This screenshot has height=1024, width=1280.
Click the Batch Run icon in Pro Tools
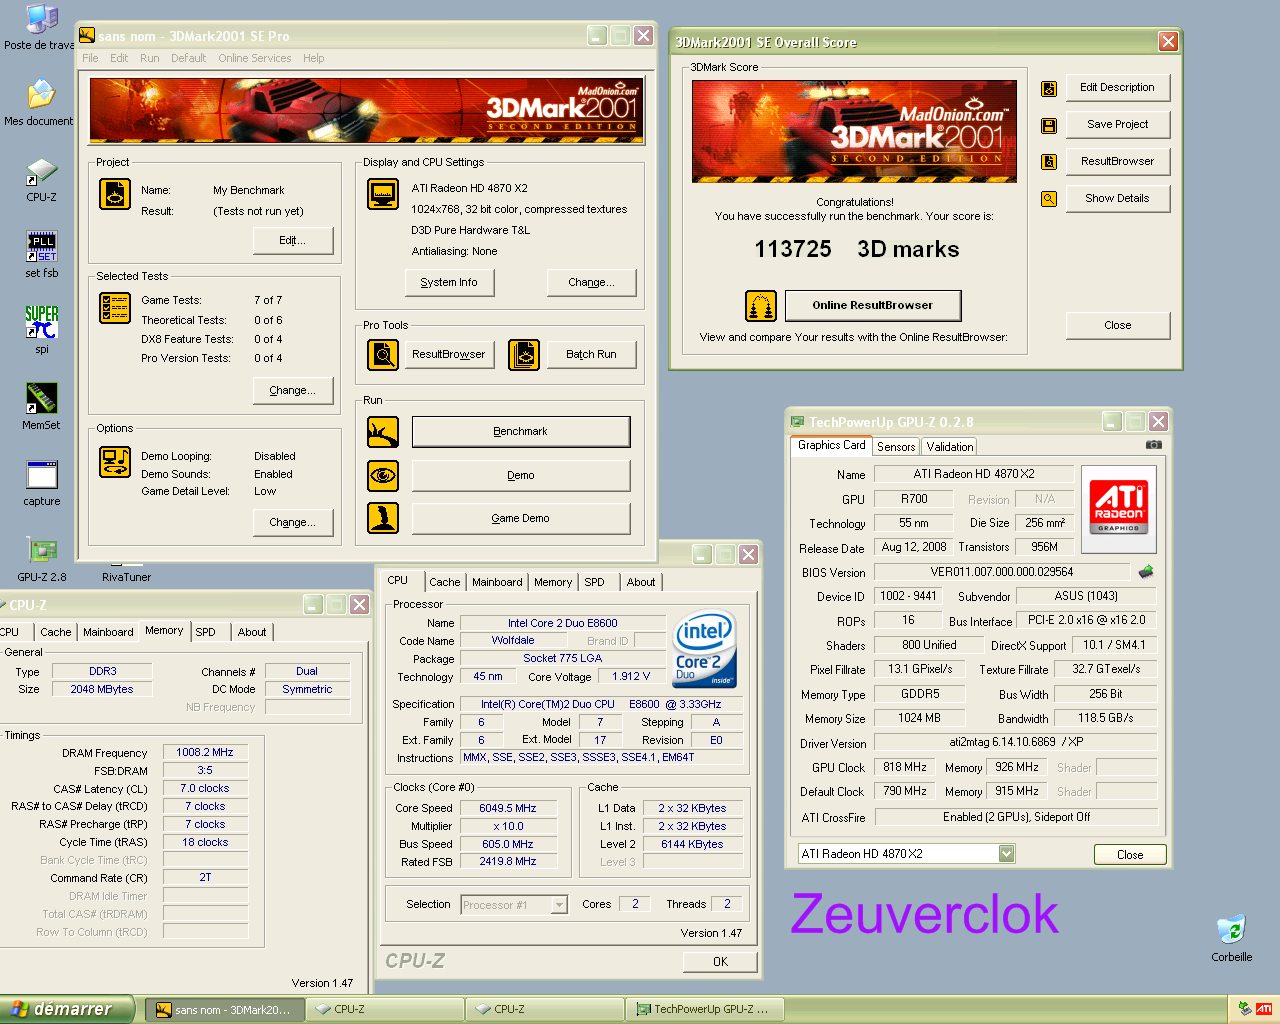tap(524, 354)
